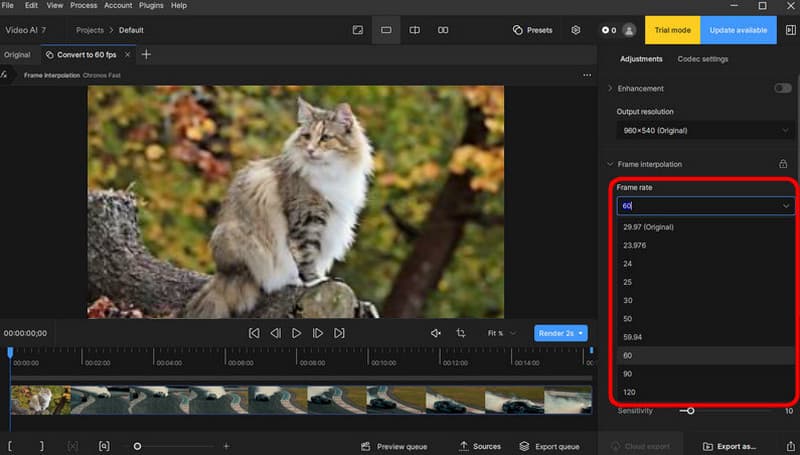
Task: Collapse the Frame rate dropdown arrow
Action: point(786,206)
